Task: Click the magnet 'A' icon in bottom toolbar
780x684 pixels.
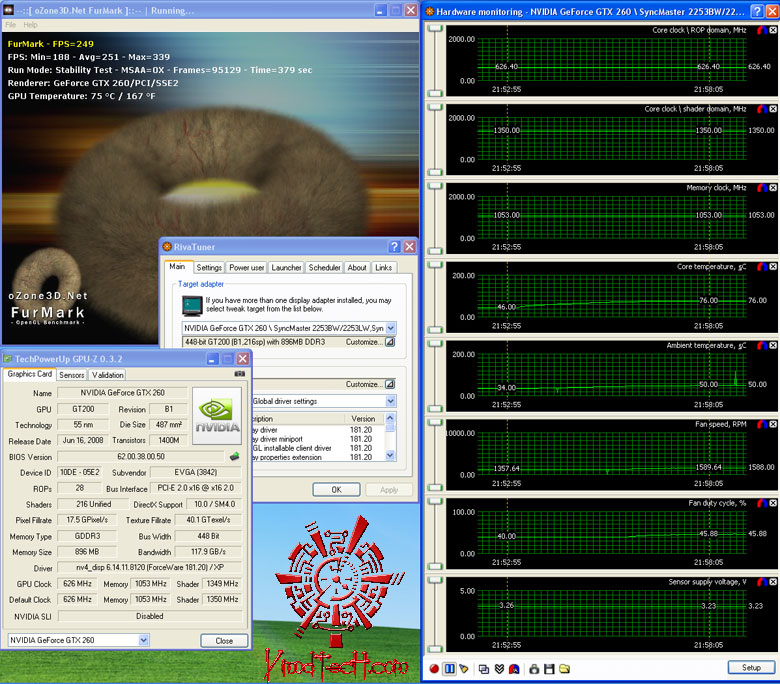Action: point(514,669)
